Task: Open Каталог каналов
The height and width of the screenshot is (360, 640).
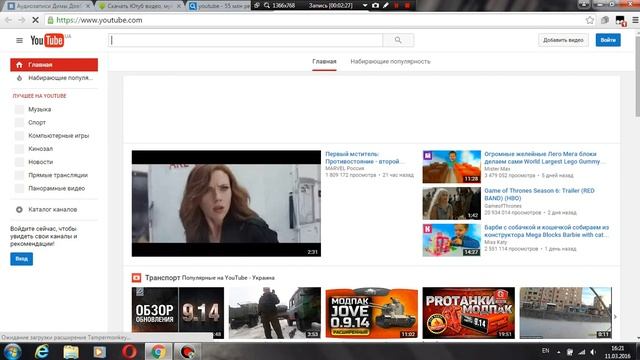Action: click(53, 209)
